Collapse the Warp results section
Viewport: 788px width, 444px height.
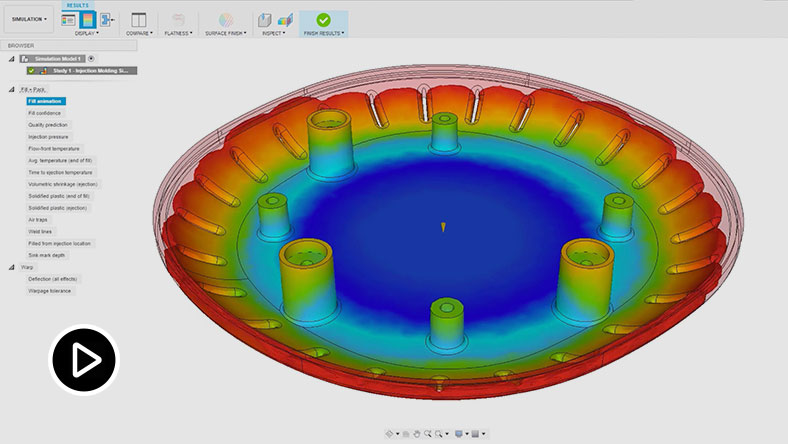click(x=13, y=267)
